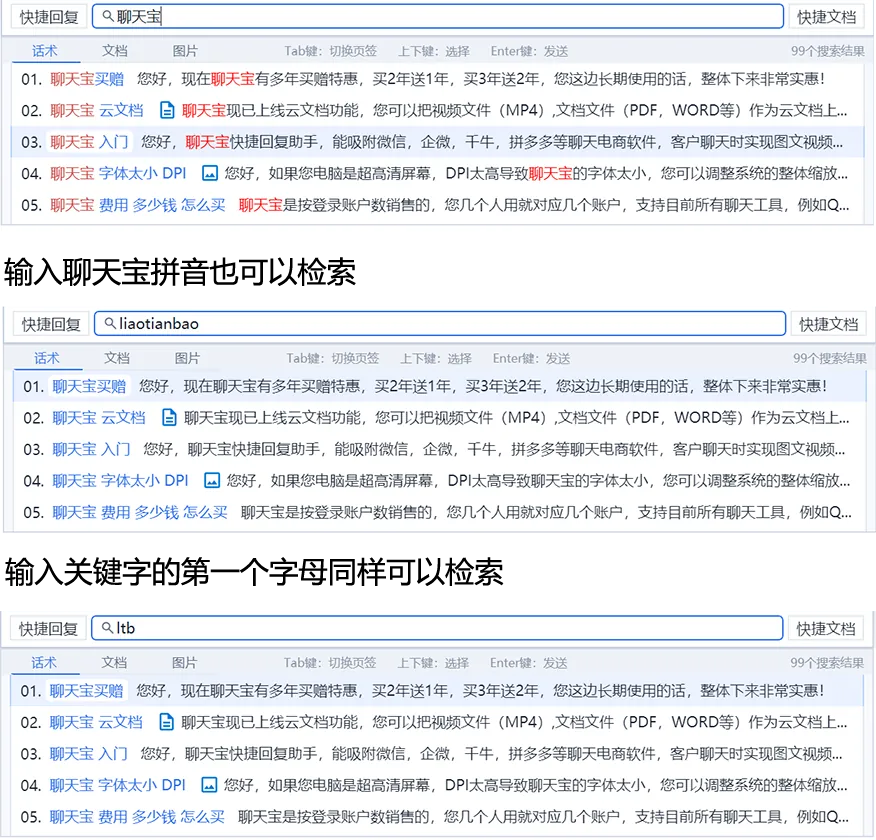Select red-highlighted result 05 聊天宝 费用 多少钱 怎么买
This screenshot has height=840, width=876.
[438, 205]
